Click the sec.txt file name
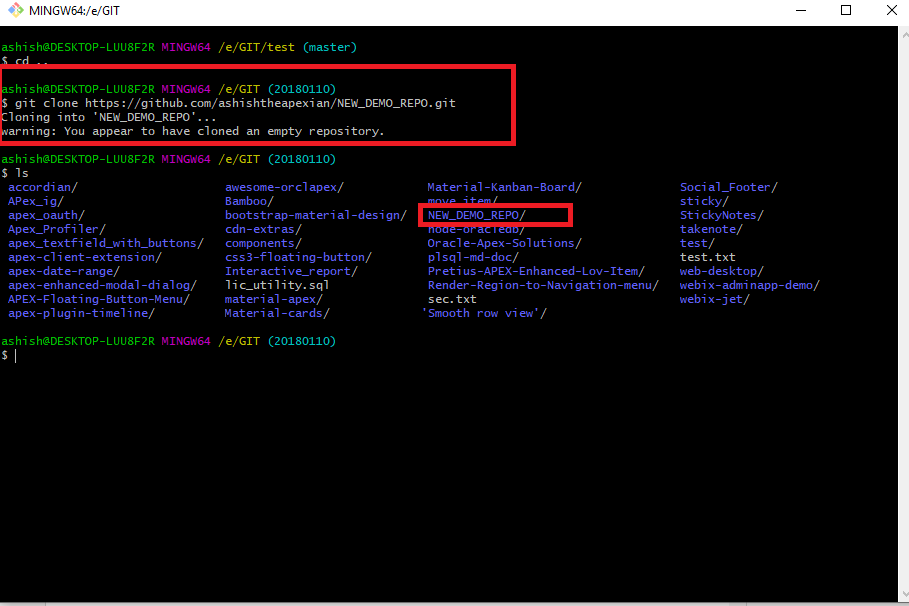909x606 pixels. click(x=452, y=299)
